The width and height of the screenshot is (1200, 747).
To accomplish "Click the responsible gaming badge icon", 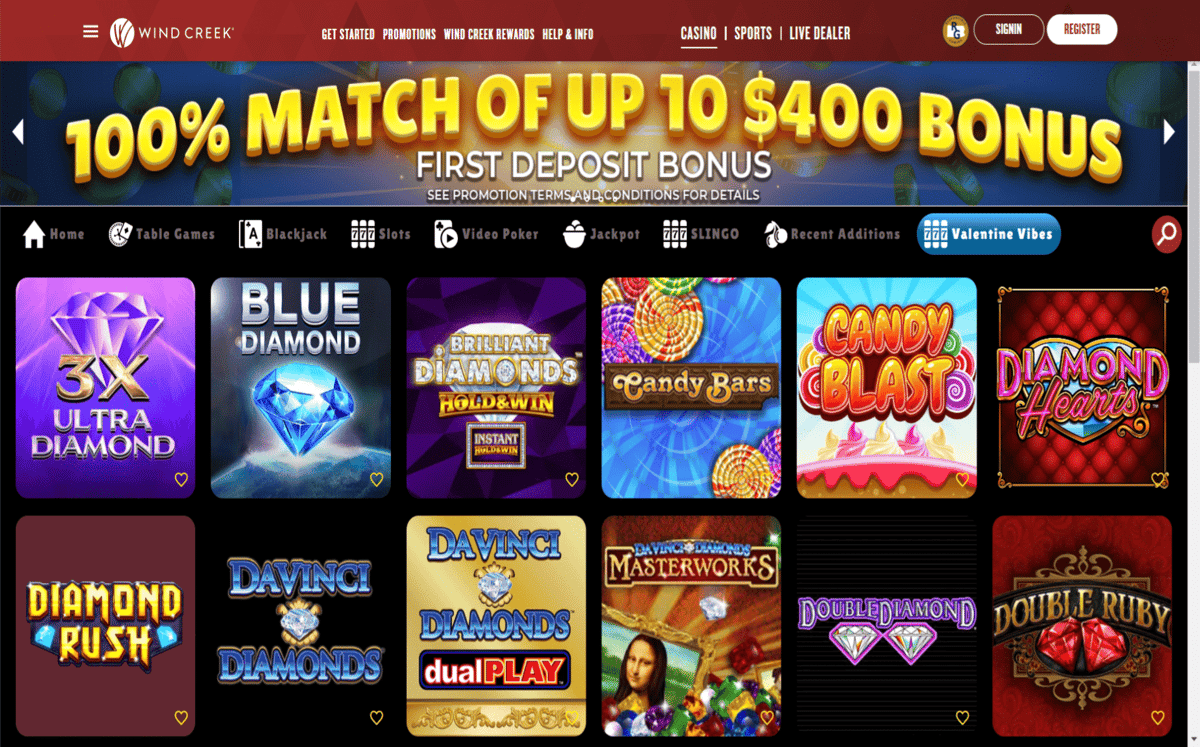I will click(954, 31).
